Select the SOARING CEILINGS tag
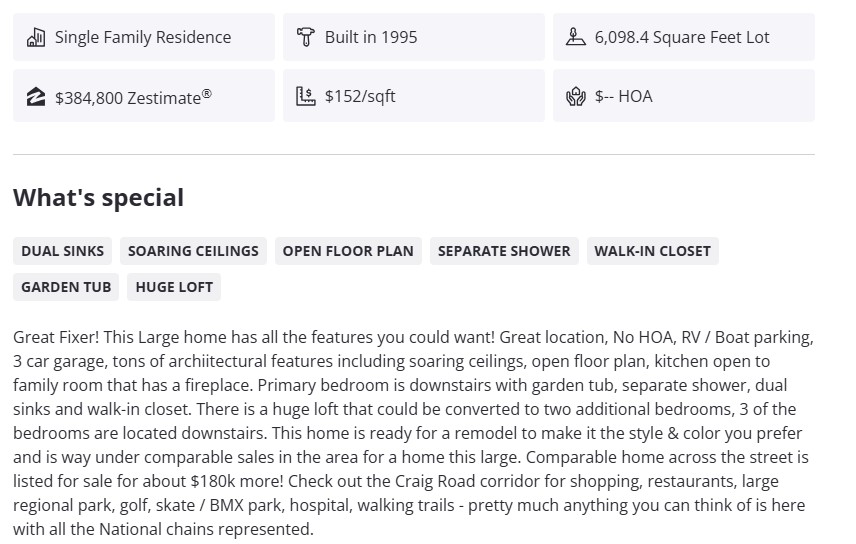 193,251
